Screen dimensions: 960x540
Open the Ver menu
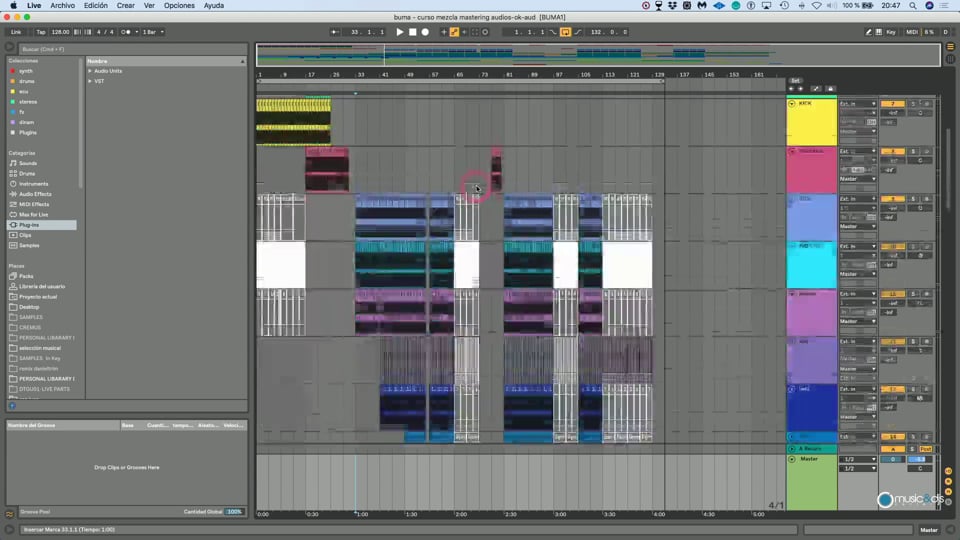click(x=149, y=6)
